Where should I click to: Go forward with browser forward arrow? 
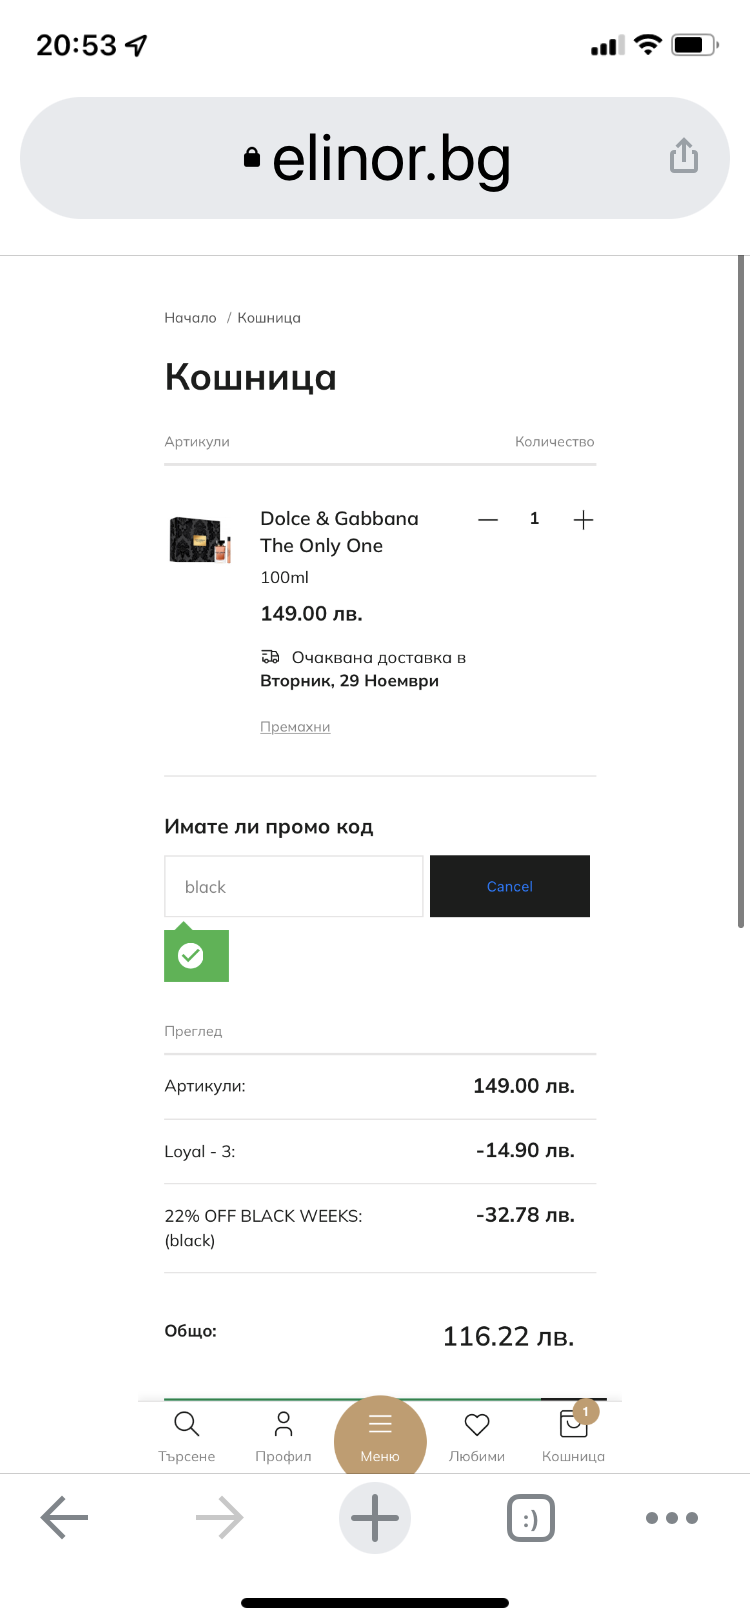click(220, 1518)
